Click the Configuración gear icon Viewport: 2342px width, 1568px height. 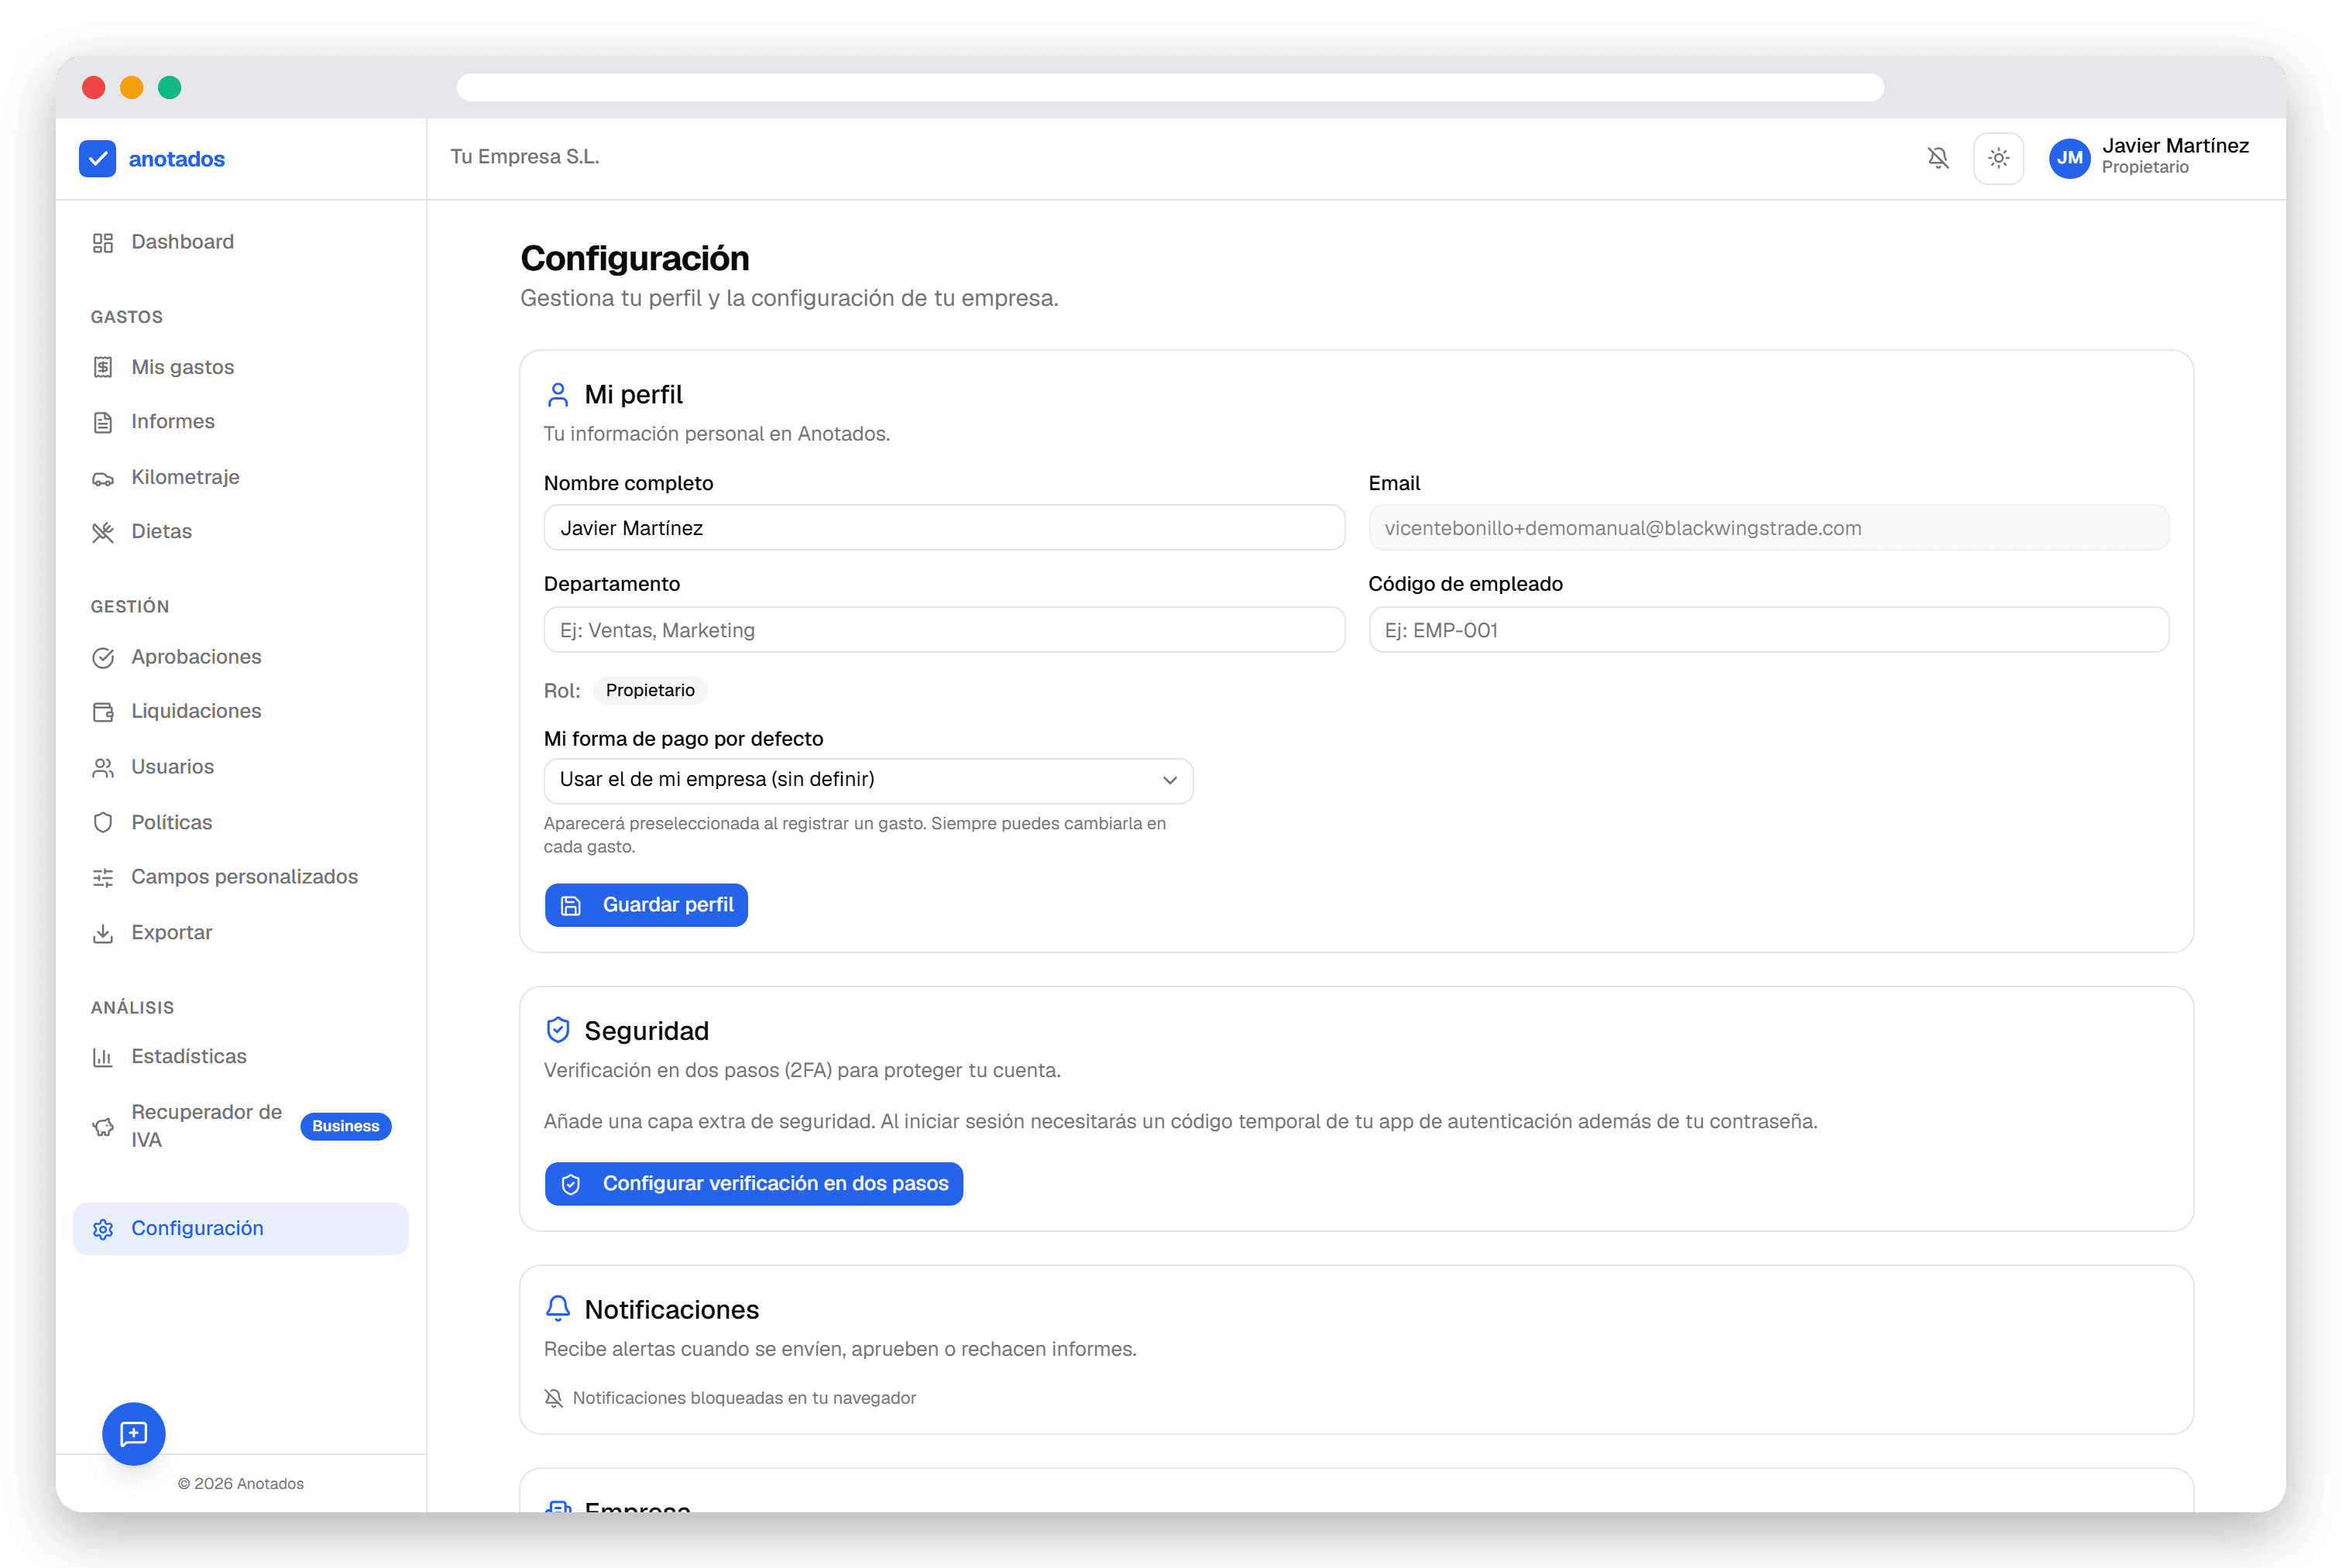coord(103,1229)
